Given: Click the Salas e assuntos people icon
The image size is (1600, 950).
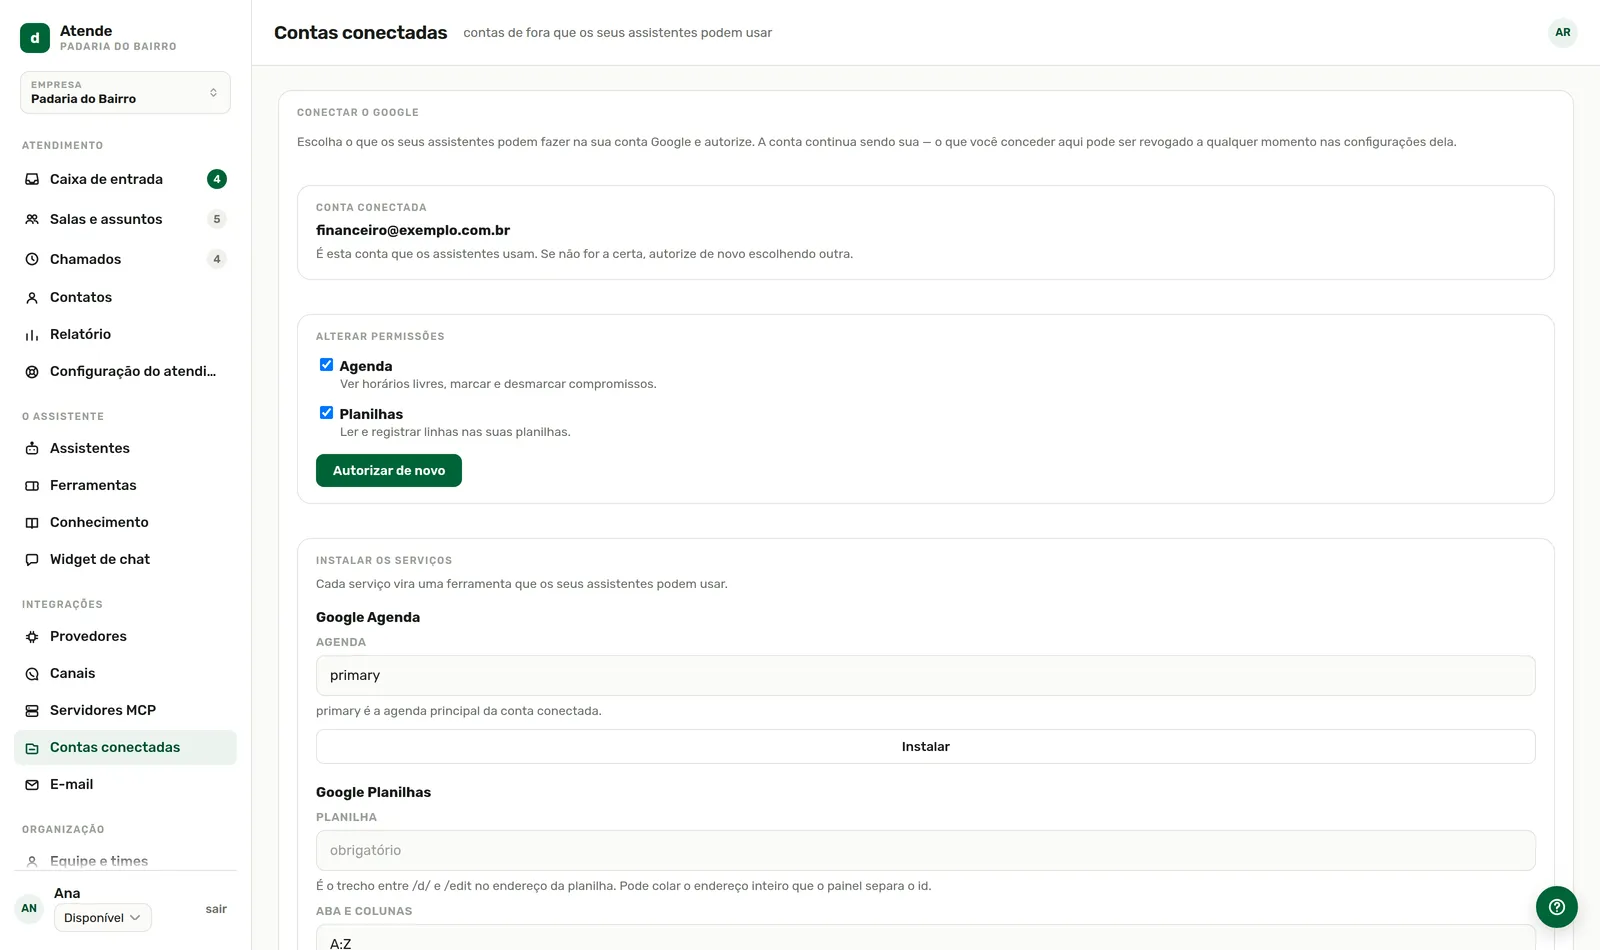Looking at the screenshot, I should coord(32,219).
